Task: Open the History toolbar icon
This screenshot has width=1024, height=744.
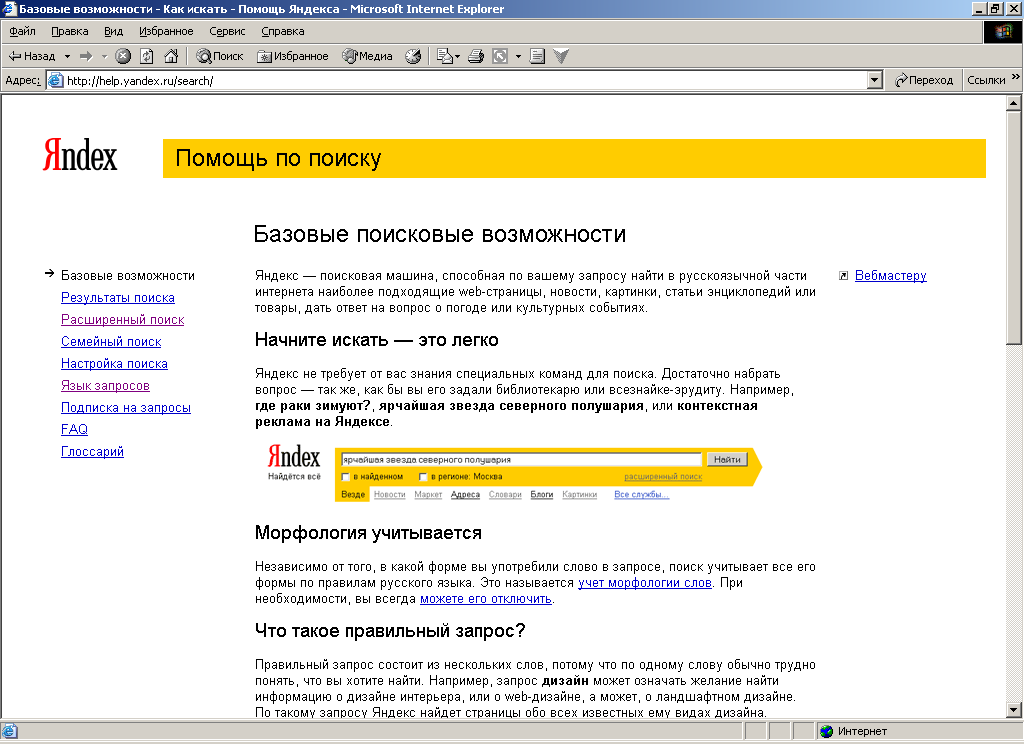Action: [413, 56]
